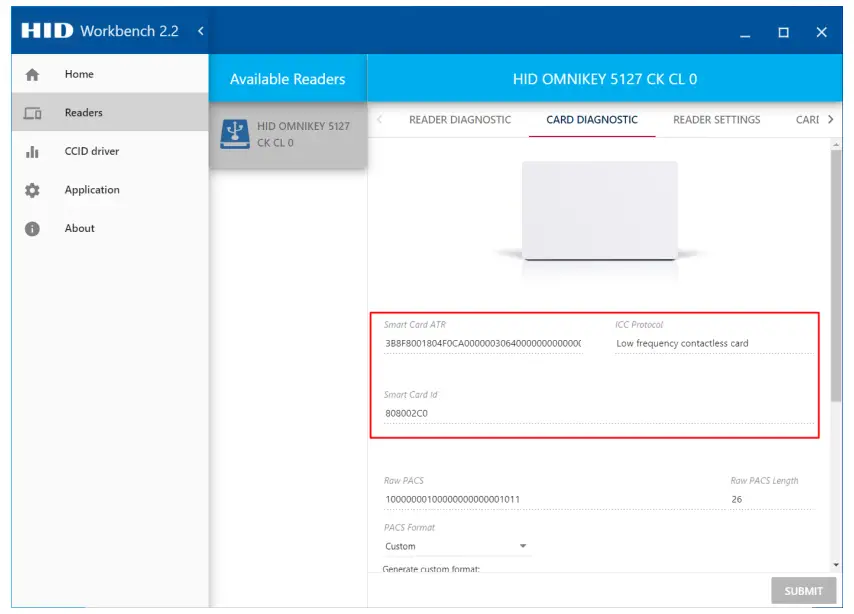The image size is (854, 614).
Task: Open the Reader Settings tab
Action: pyautogui.click(x=716, y=120)
